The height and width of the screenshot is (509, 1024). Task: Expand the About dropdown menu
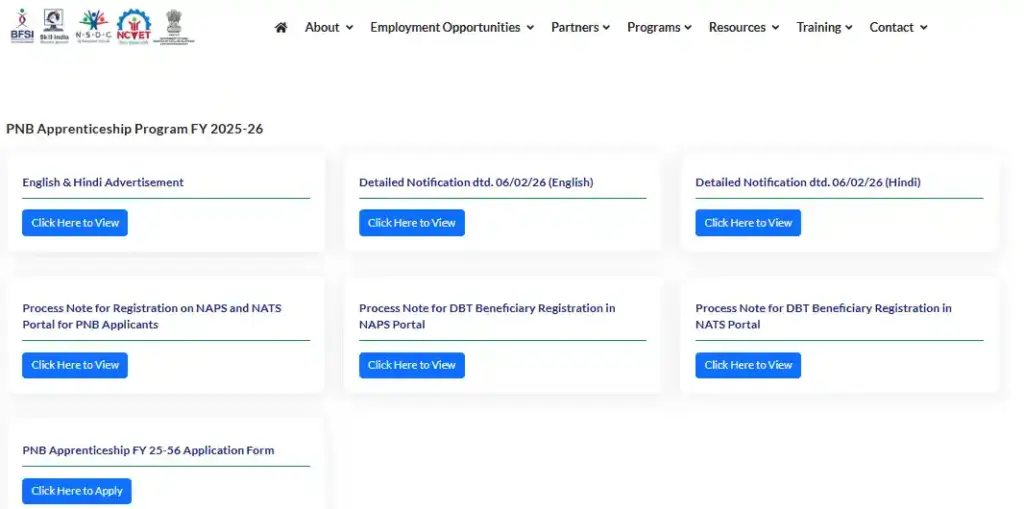(x=328, y=28)
